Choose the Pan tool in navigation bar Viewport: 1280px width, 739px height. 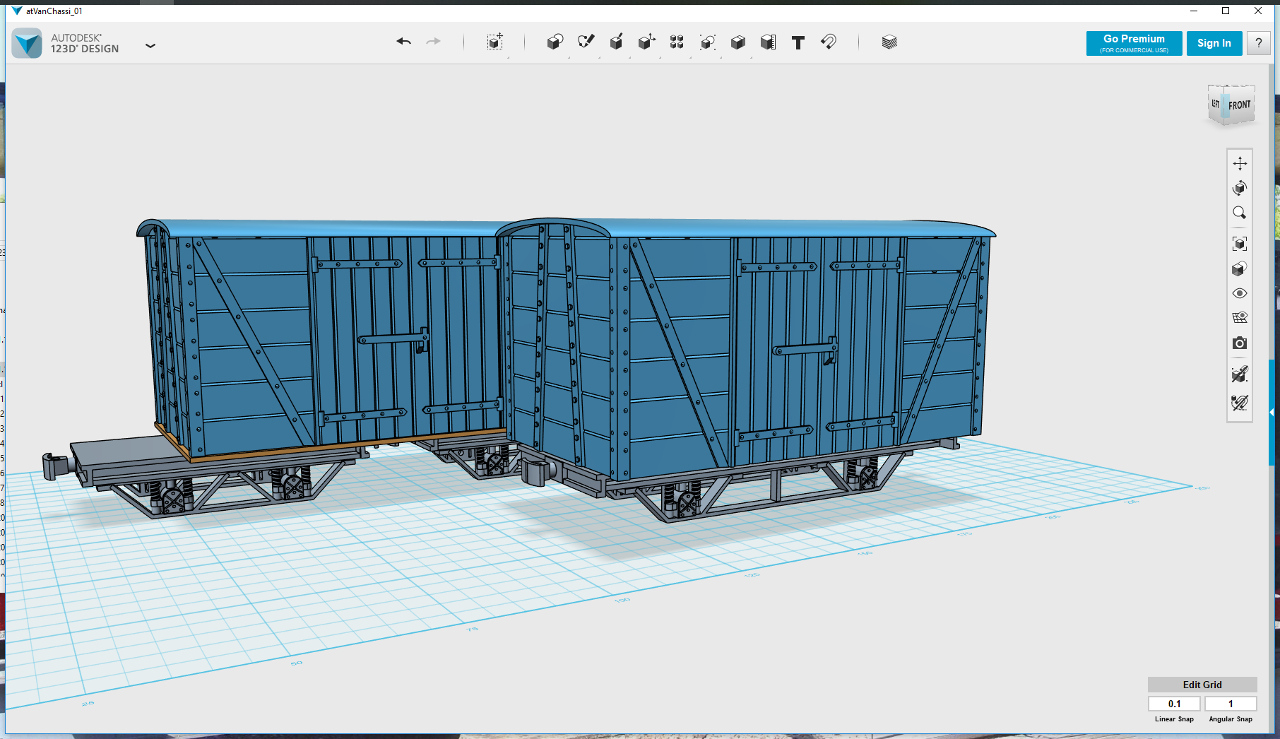point(1240,163)
